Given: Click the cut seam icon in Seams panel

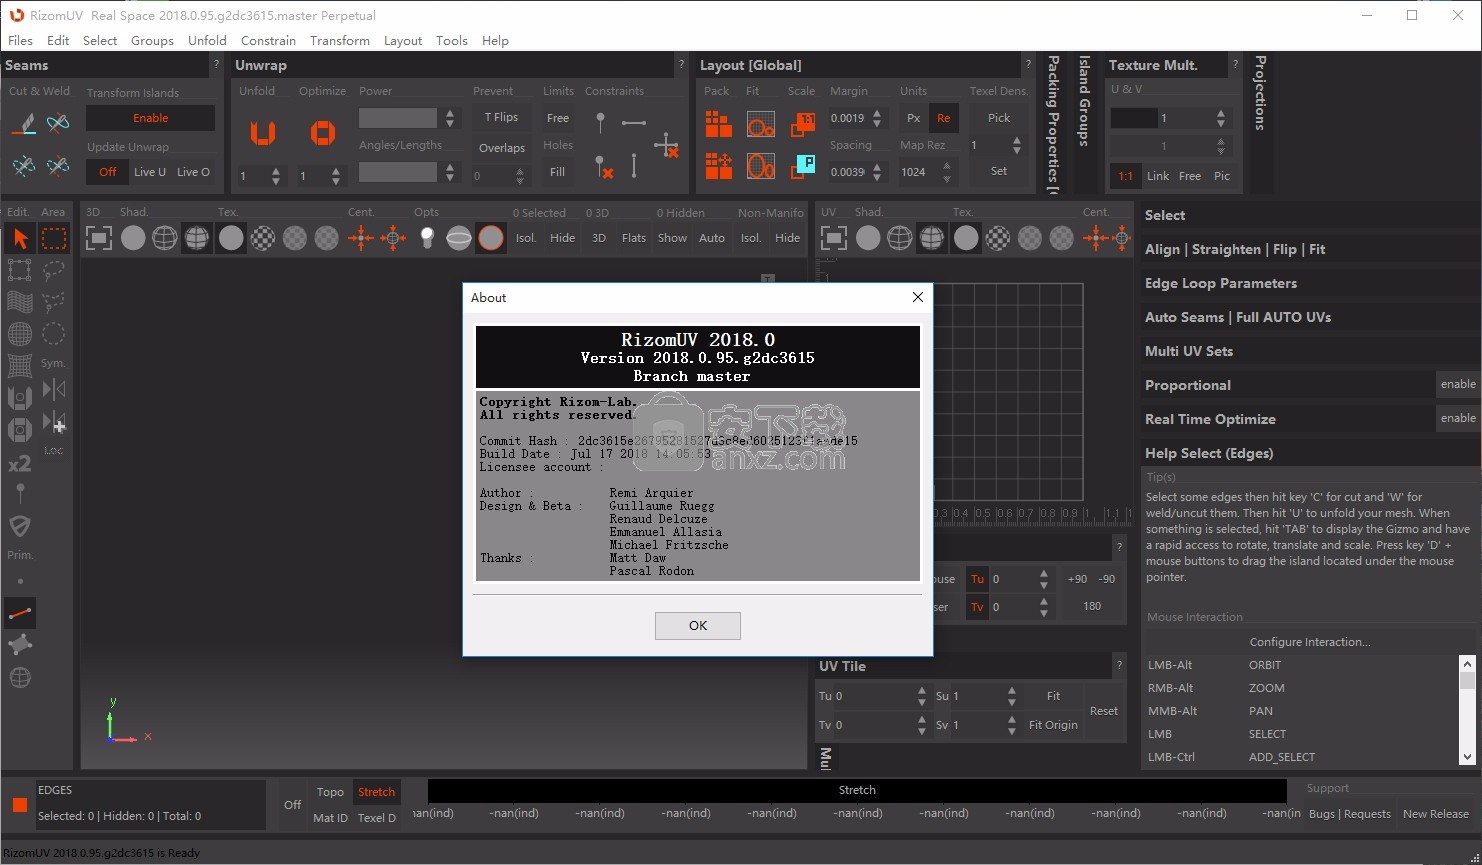Looking at the screenshot, I should click(x=24, y=124).
